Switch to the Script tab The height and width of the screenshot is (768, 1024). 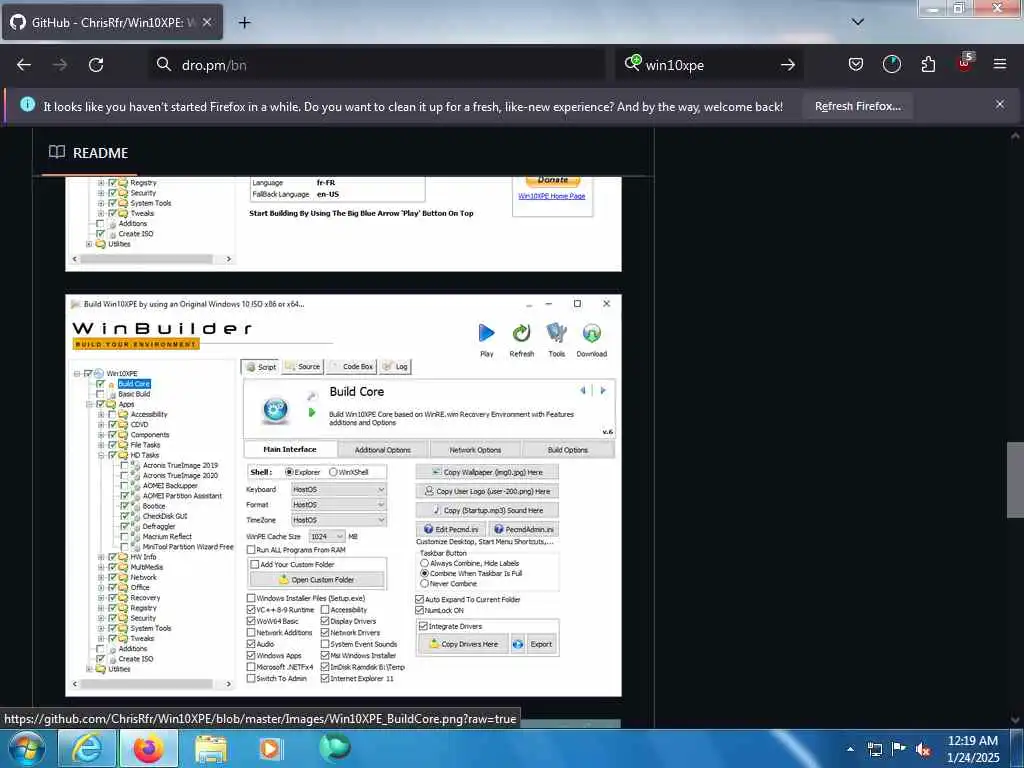pyautogui.click(x=261, y=367)
